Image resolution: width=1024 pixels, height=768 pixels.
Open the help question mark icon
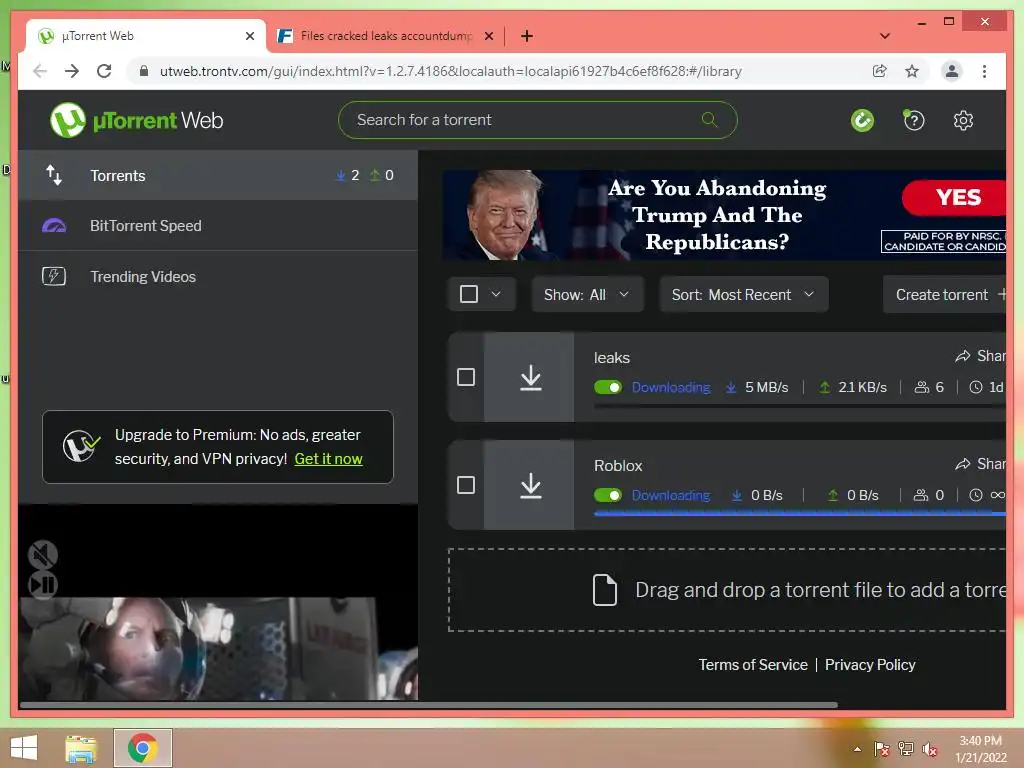point(914,120)
